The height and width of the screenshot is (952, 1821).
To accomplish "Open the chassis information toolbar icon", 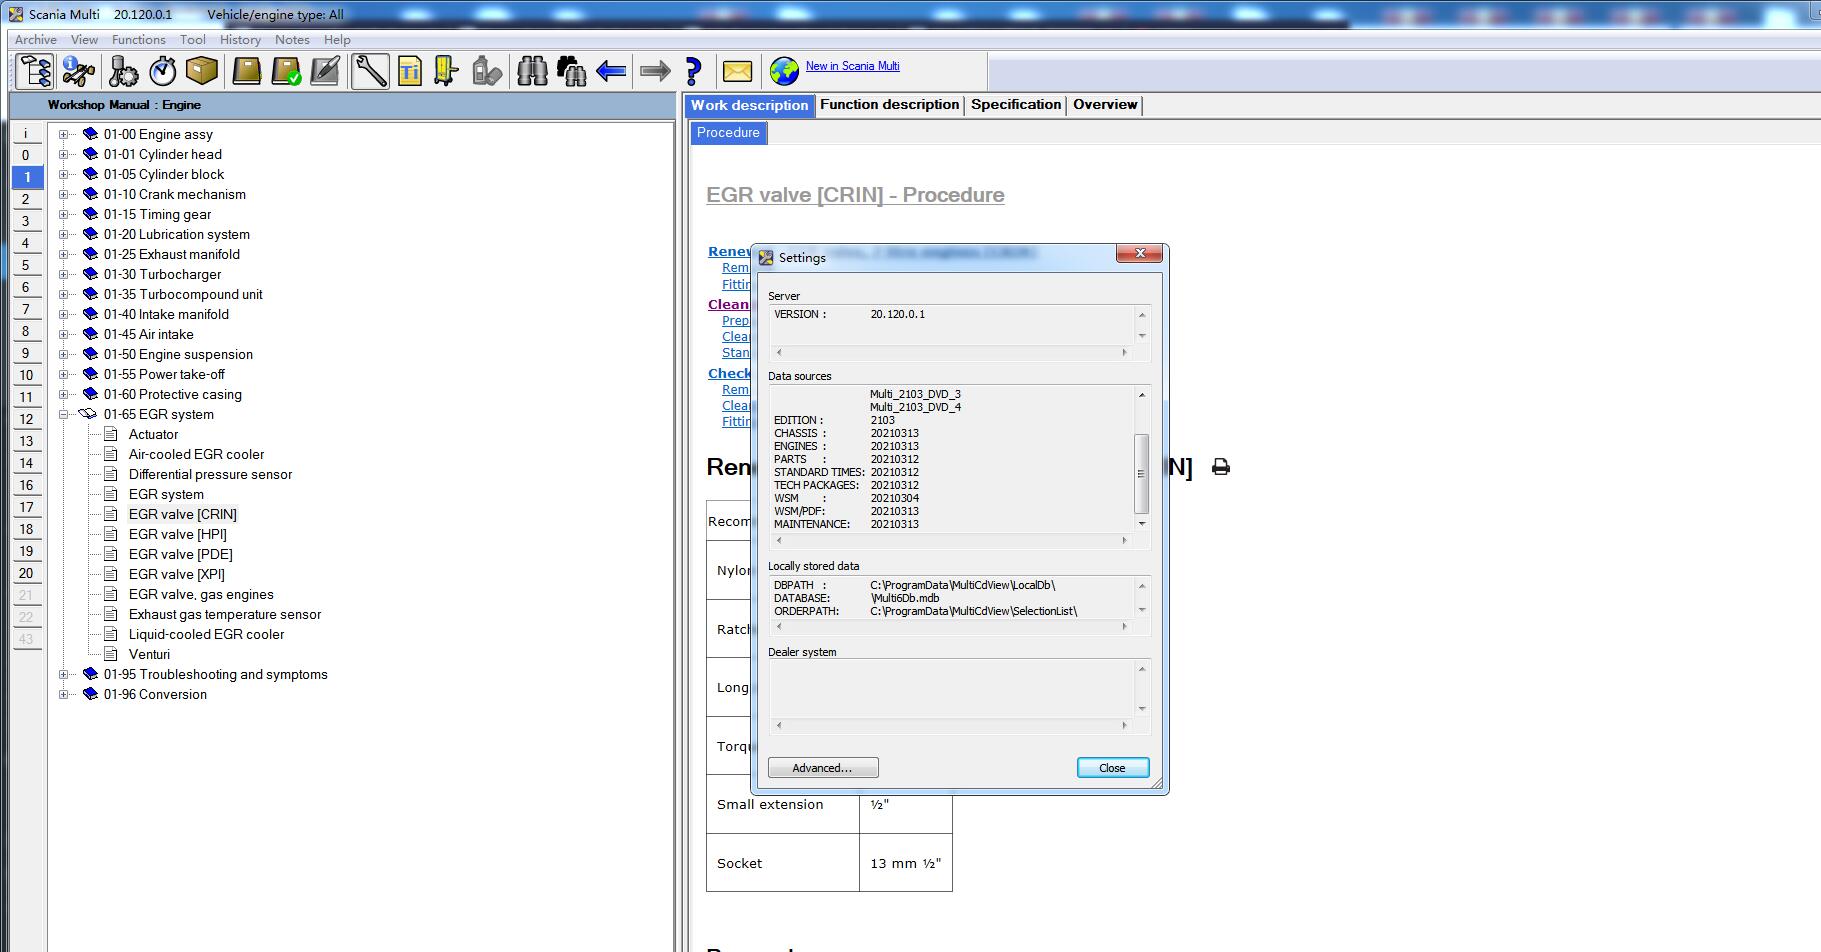I will tap(79, 71).
